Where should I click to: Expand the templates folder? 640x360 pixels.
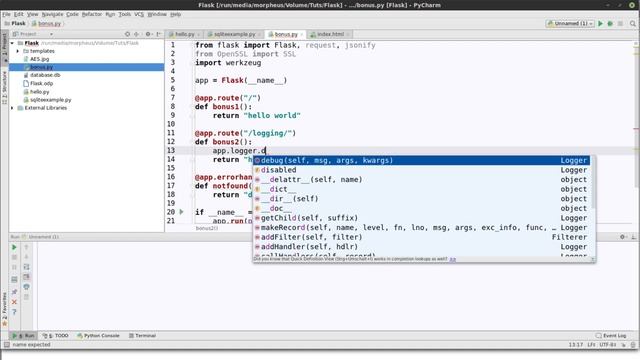18,51
